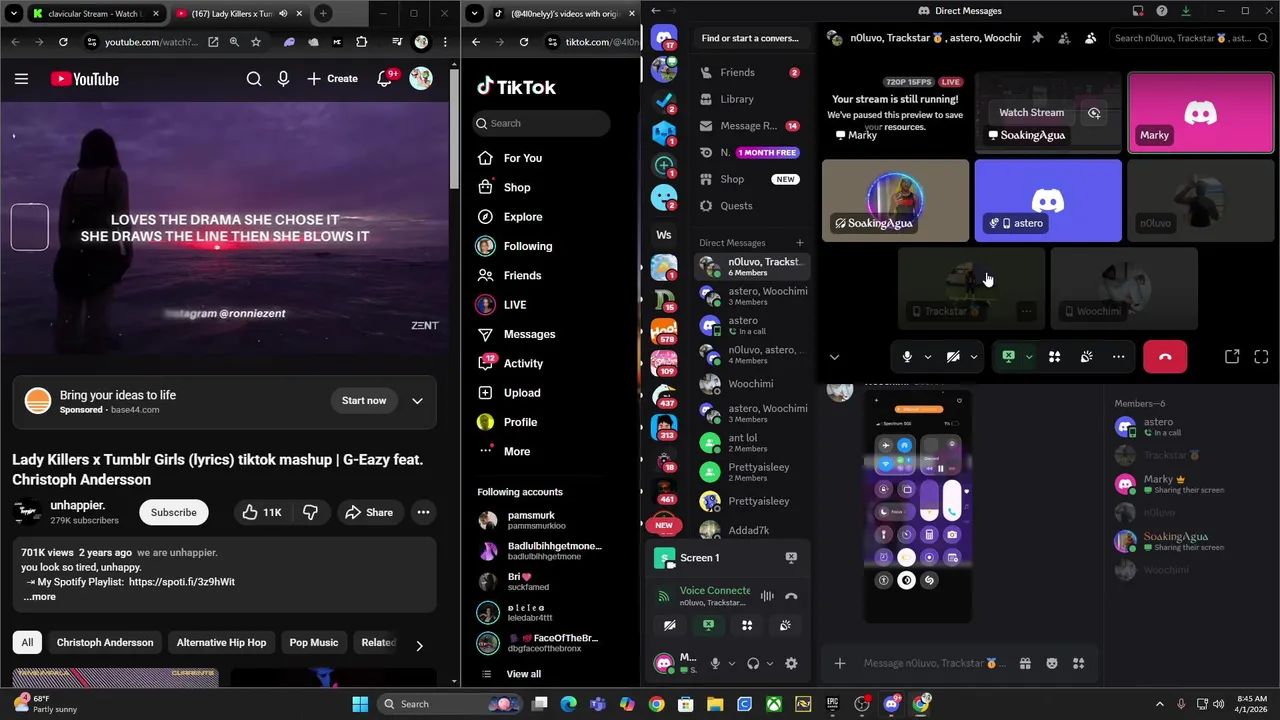Show more chips with right arrow
This screenshot has width=1280, height=720.
pyautogui.click(x=419, y=645)
